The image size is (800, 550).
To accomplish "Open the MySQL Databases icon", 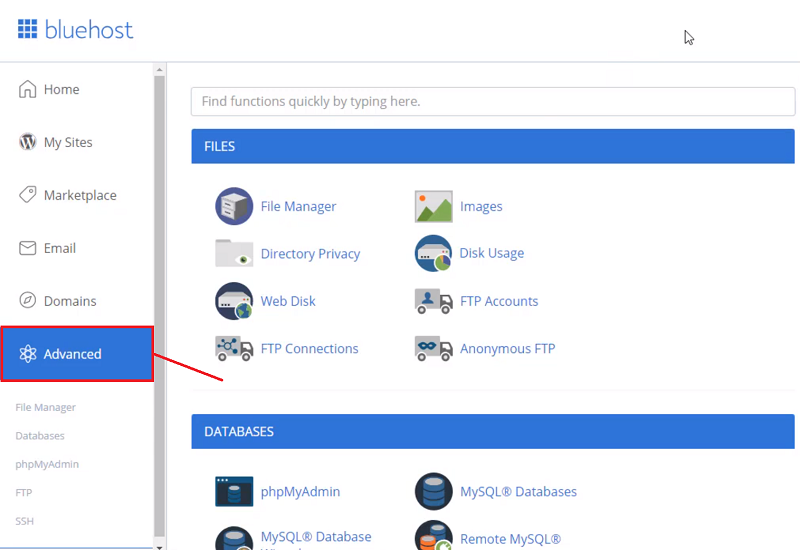I will (433, 491).
